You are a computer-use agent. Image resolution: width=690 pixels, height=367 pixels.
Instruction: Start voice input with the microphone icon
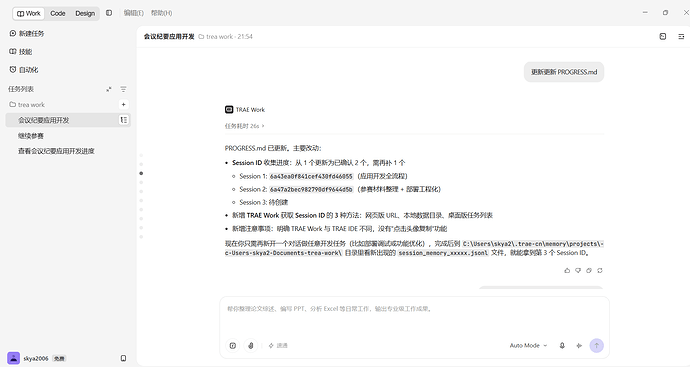click(562, 345)
